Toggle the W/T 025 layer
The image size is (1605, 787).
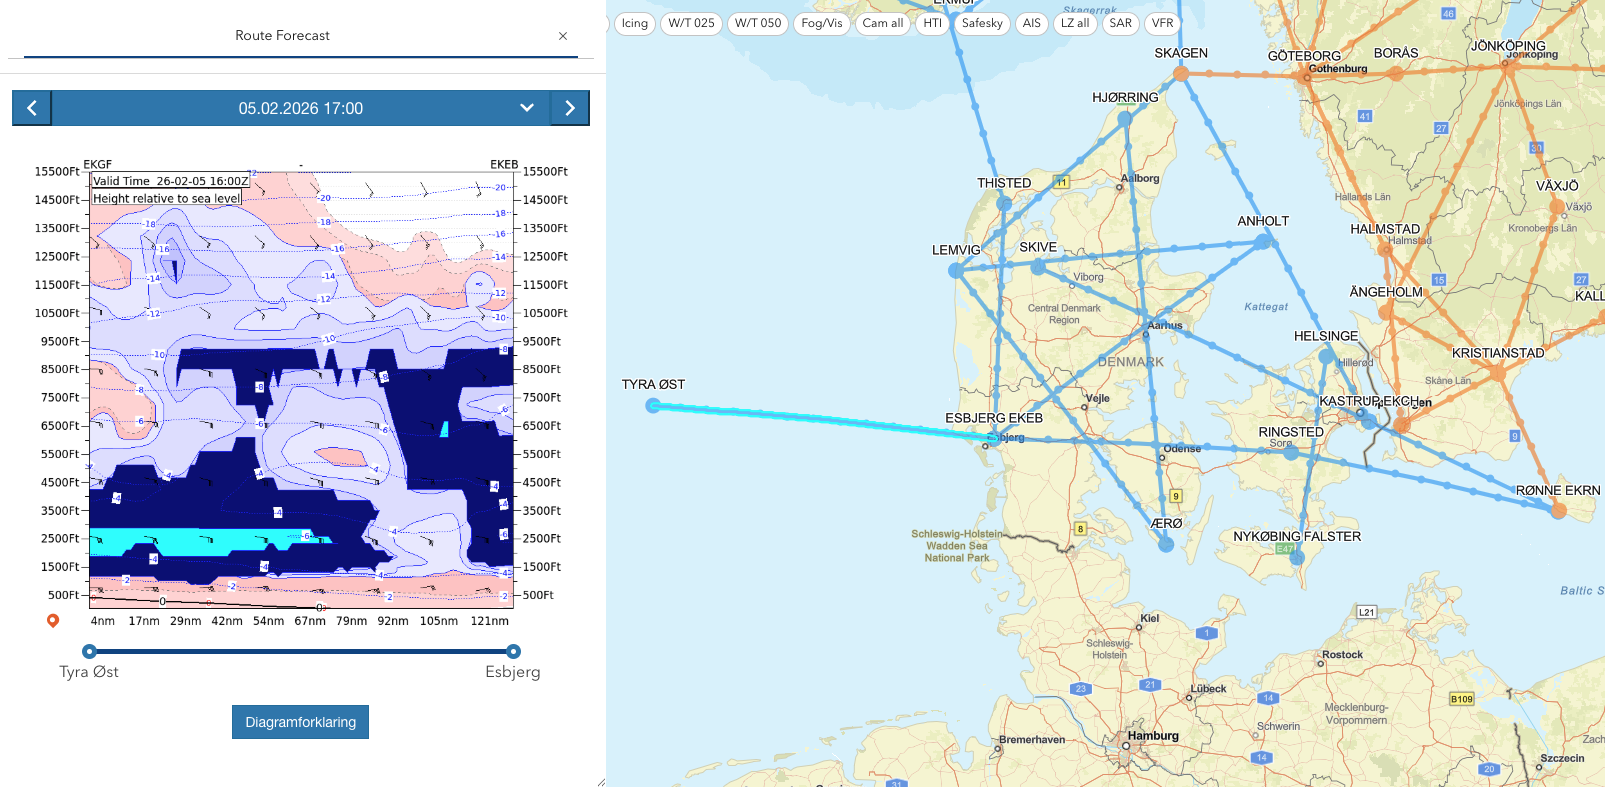pos(692,23)
